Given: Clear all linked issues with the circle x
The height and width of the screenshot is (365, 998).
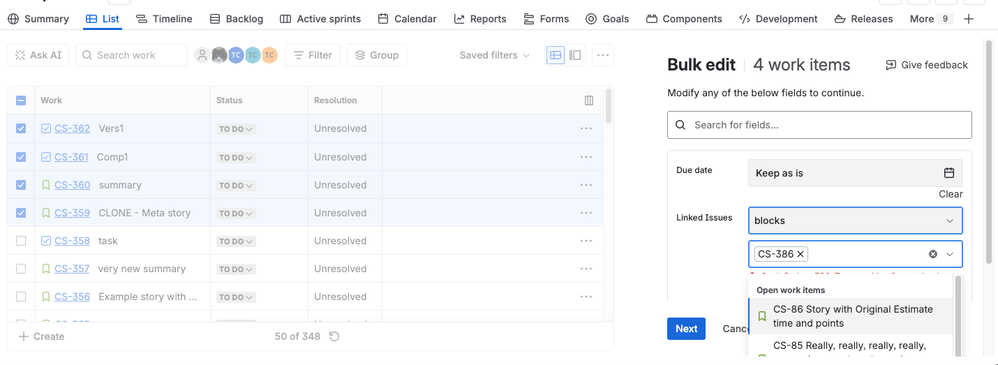Looking at the screenshot, I should click(x=933, y=254).
